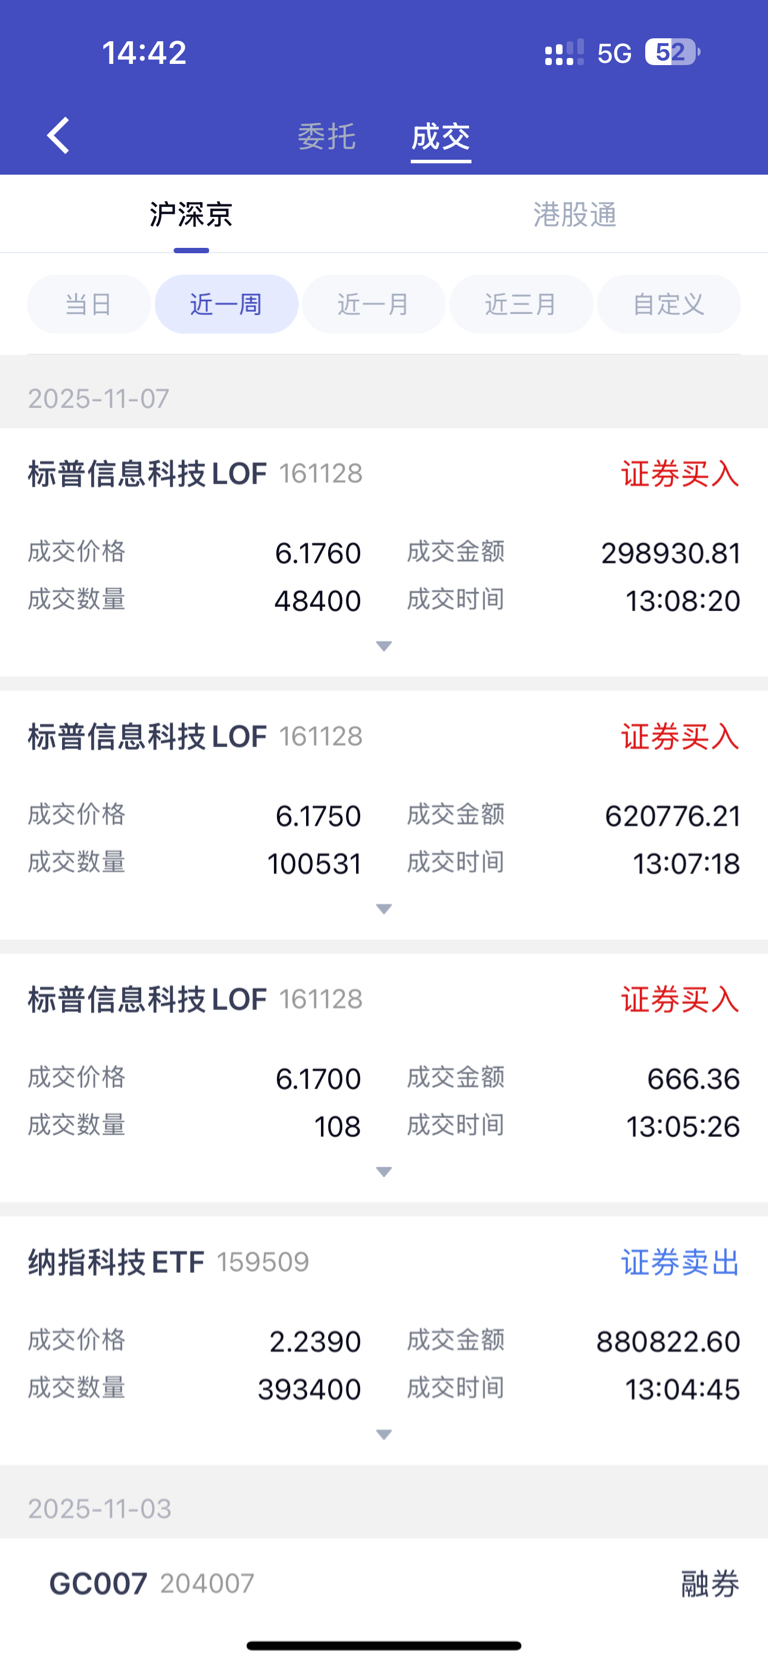
Task: Tap the back arrow icon
Action: 58,135
